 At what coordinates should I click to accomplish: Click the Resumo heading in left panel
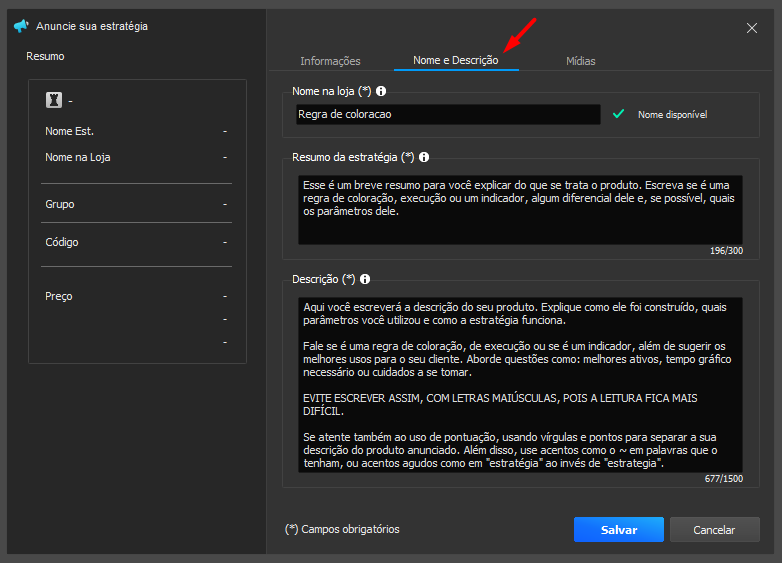45,56
